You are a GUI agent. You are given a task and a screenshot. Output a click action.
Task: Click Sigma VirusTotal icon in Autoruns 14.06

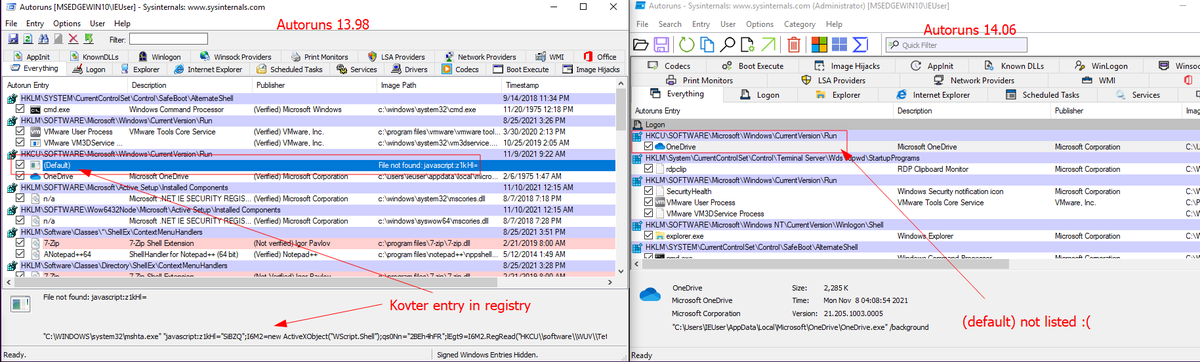pos(859,44)
